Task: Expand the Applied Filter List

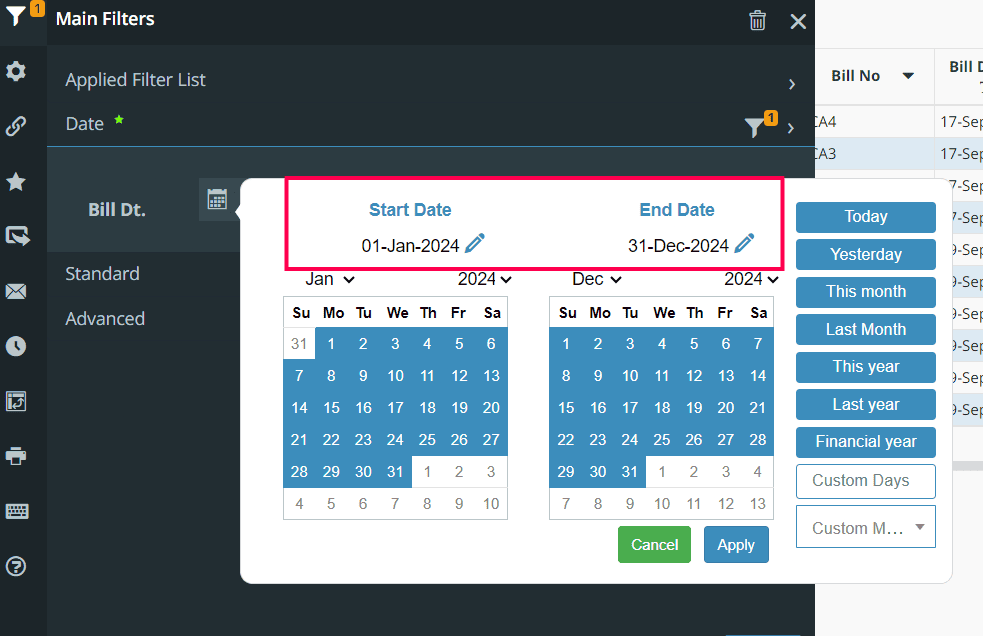Action: point(791,84)
